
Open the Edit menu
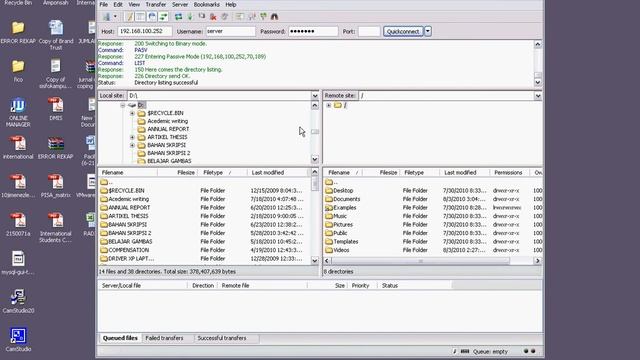tap(118, 4)
